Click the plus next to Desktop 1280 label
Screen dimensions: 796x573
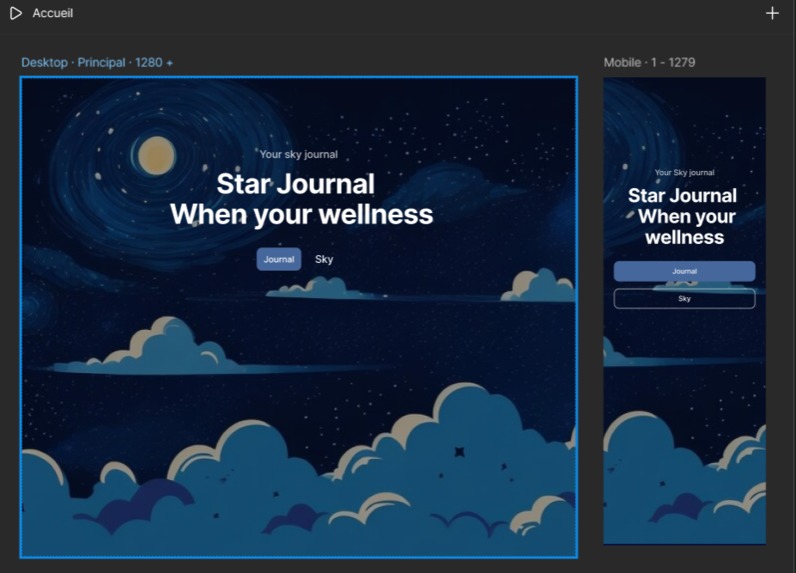[170, 63]
